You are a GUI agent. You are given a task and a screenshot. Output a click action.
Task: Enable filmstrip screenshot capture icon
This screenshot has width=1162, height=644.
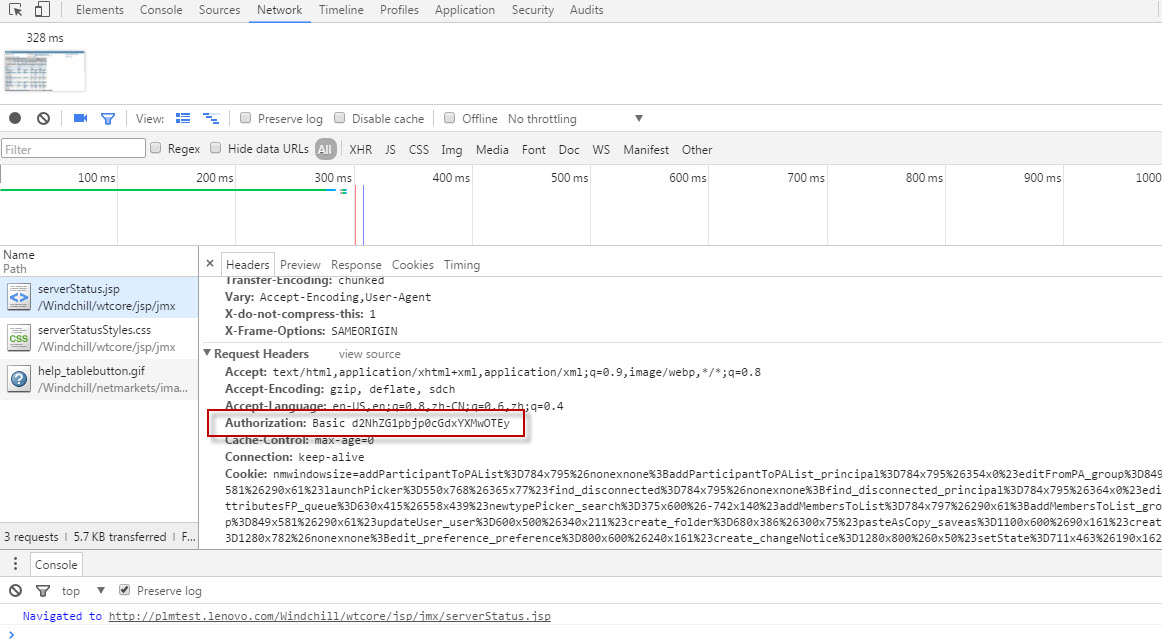[82, 118]
